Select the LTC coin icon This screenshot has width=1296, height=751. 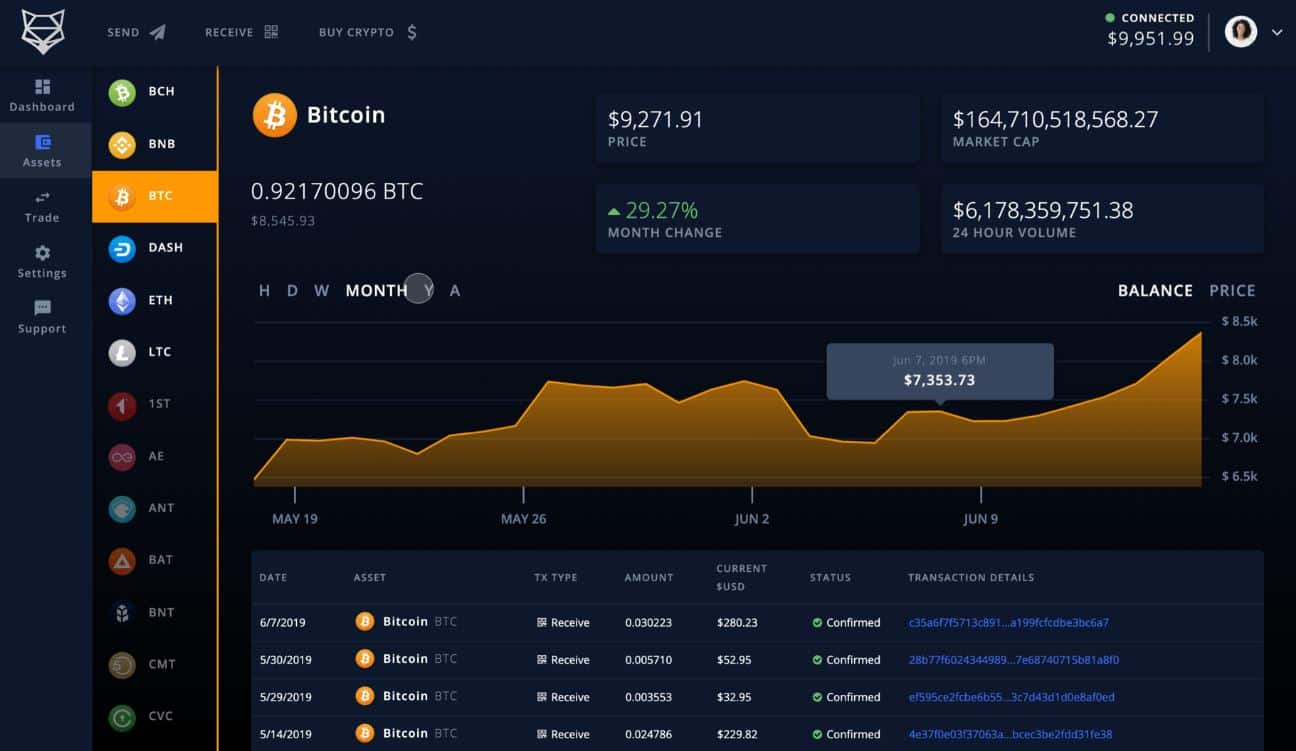point(122,352)
